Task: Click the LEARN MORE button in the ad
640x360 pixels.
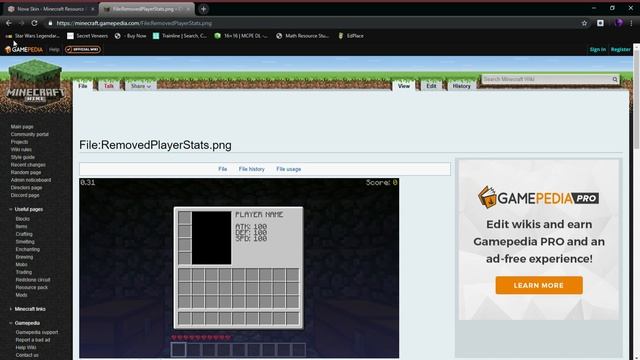Action: pos(539,285)
